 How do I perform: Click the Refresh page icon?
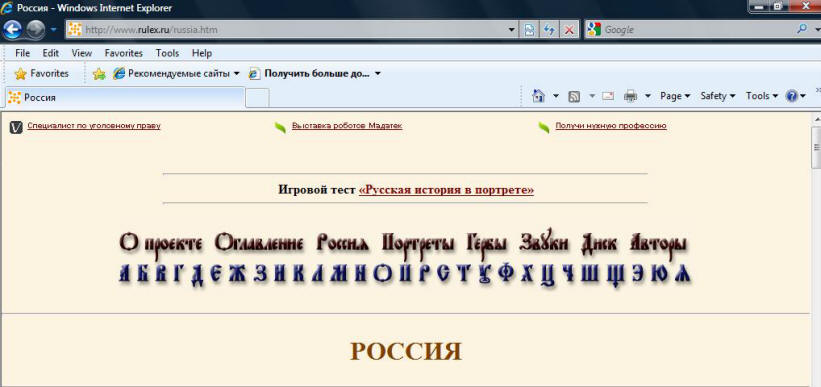point(549,30)
